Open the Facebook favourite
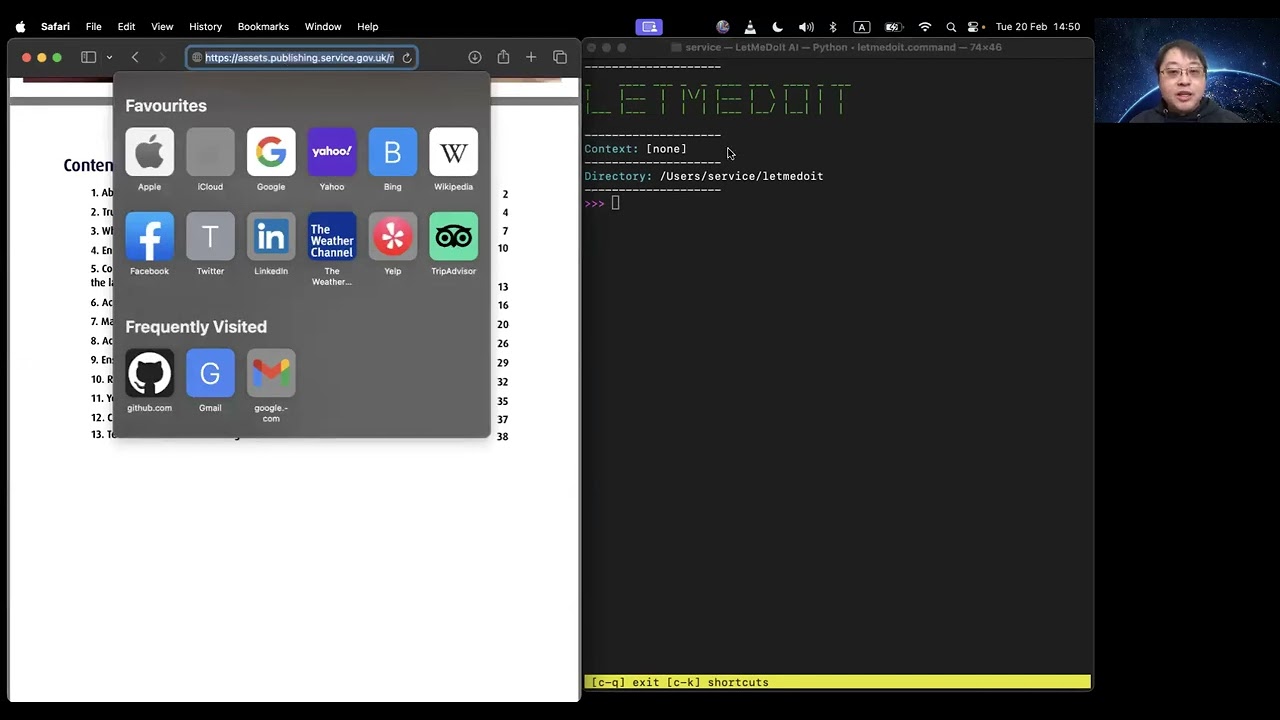This screenshot has height=720, width=1280. pyautogui.click(x=149, y=236)
